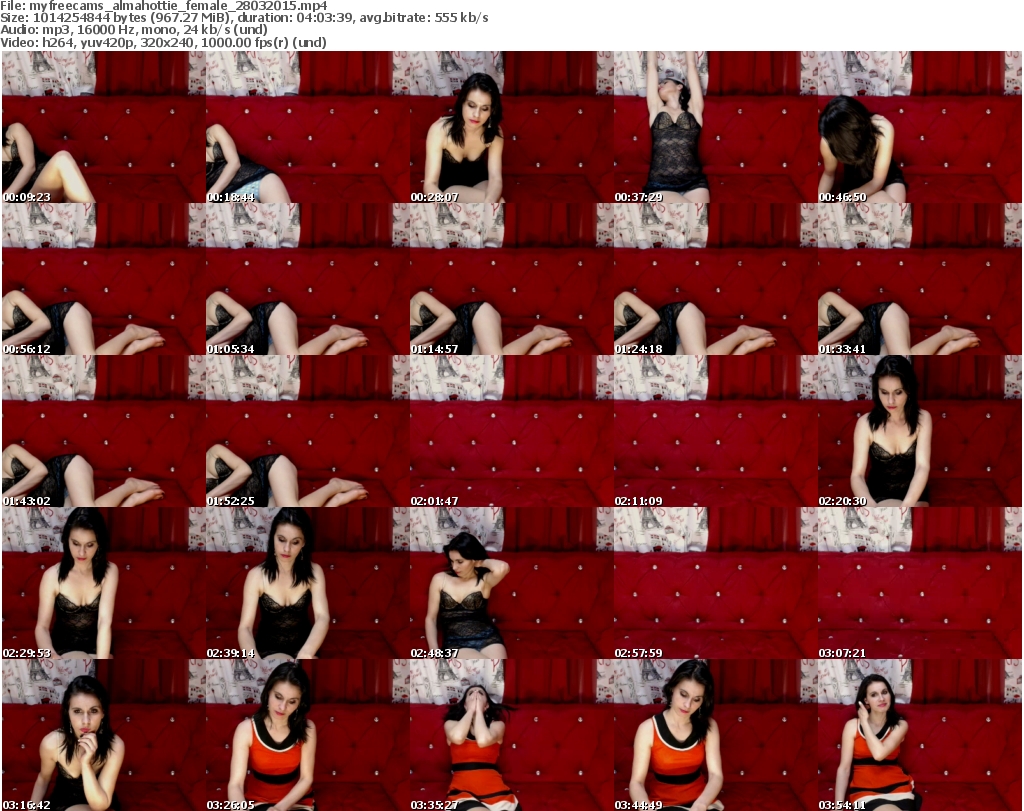Screen dimensions: 1024x811
Task: Click the "Video: h264, yuv420p" line
Action: click(163, 42)
